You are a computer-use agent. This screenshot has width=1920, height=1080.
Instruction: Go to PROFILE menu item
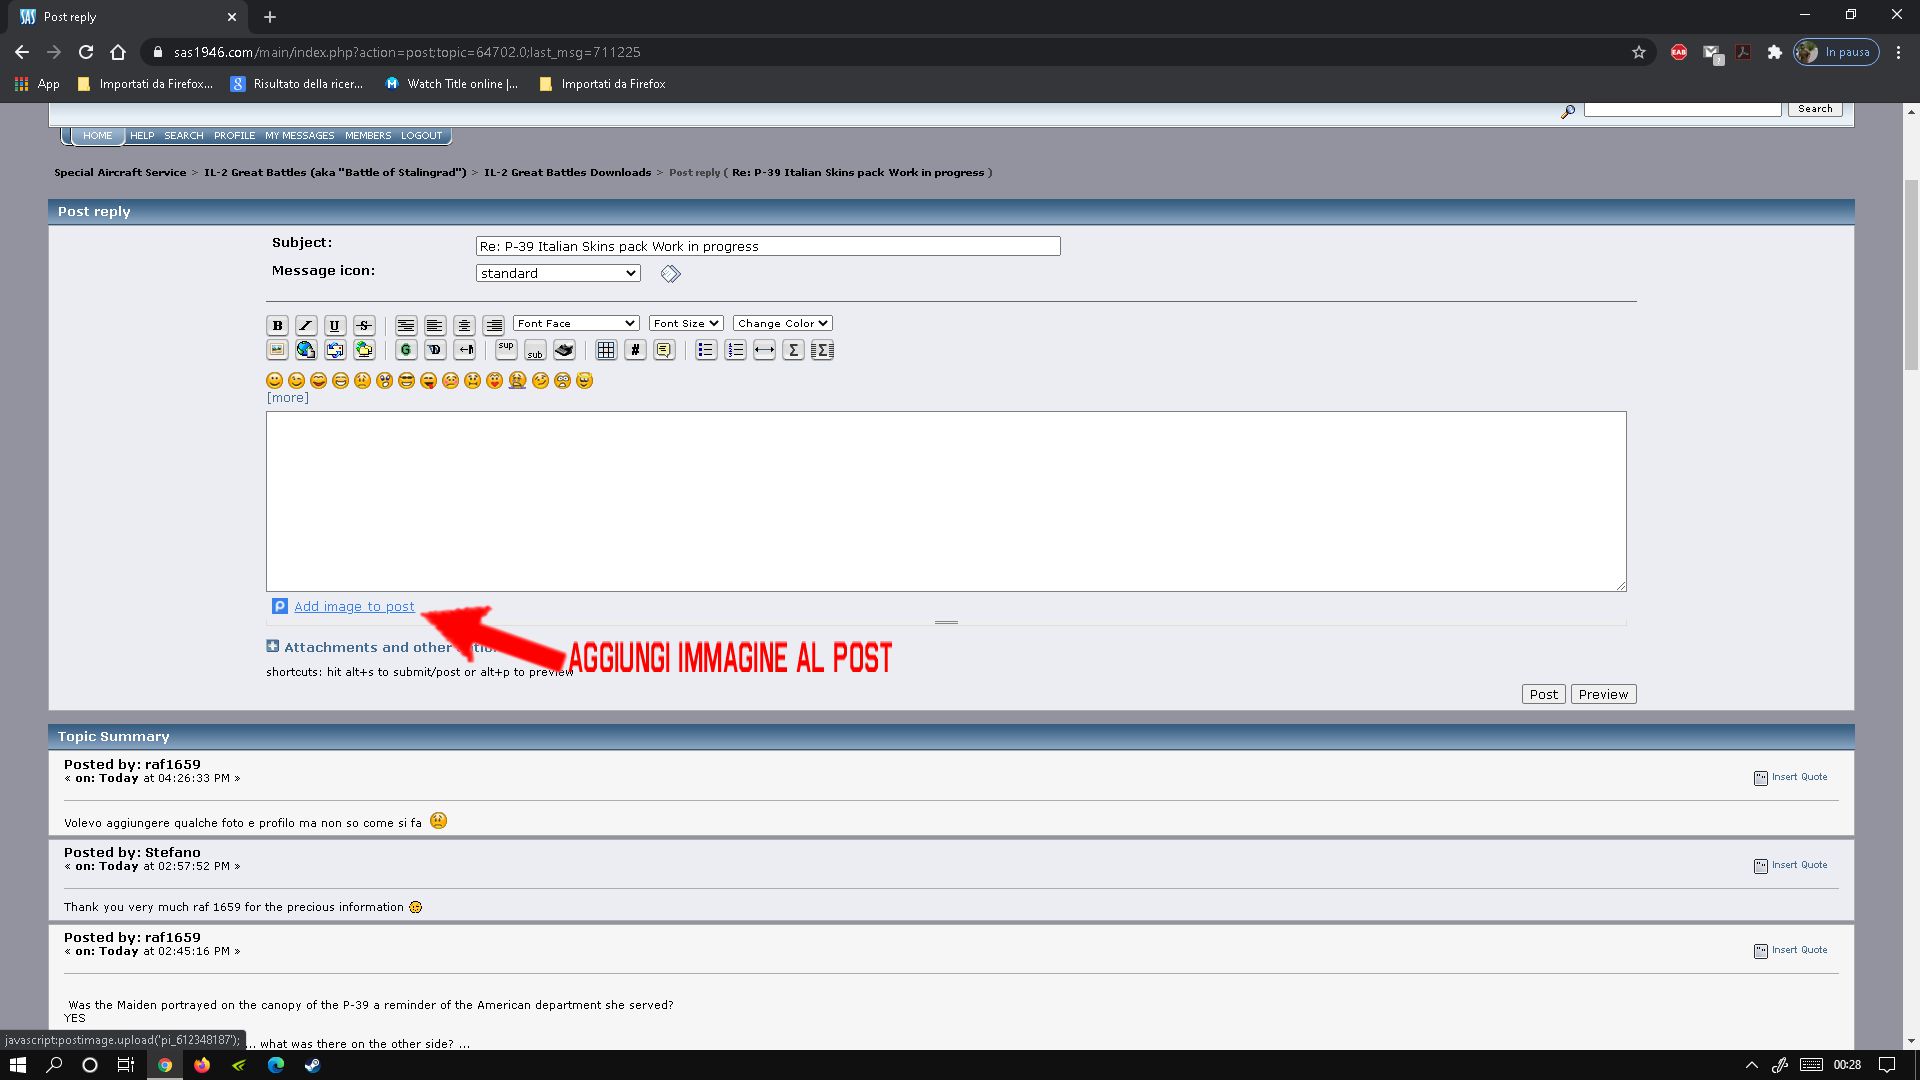click(x=234, y=135)
